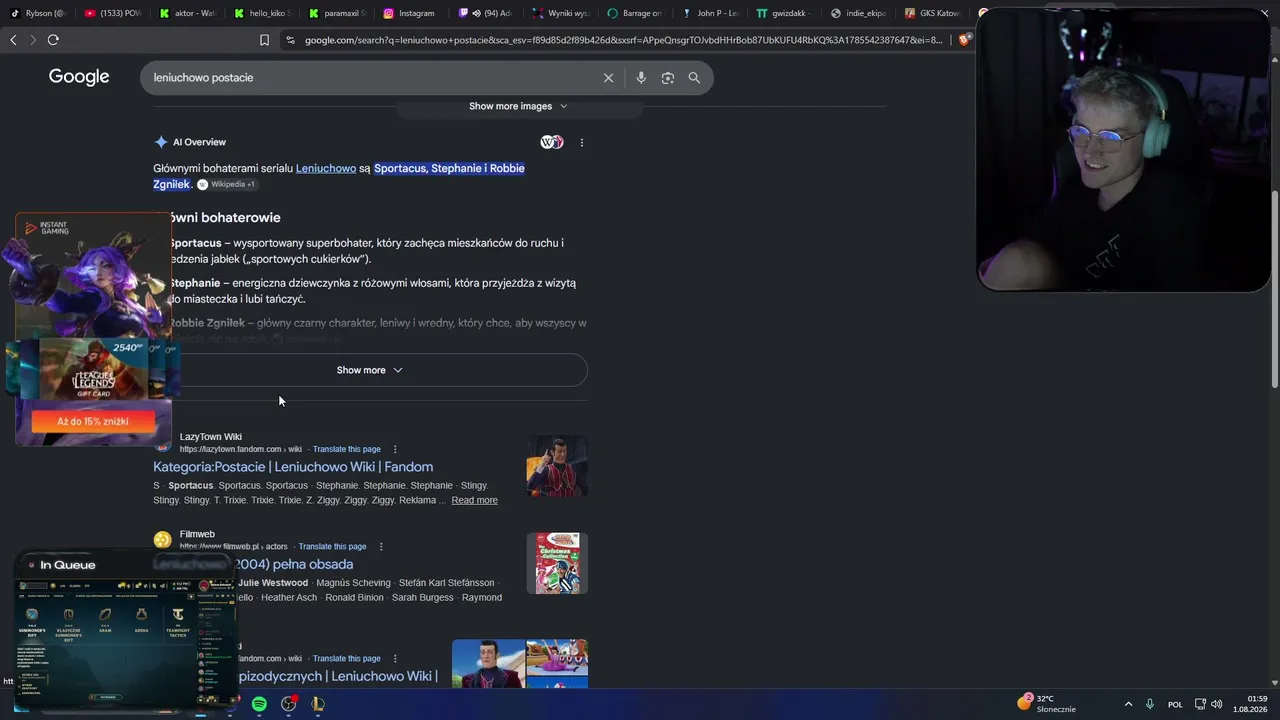Switch to the indie_ekipa tab
The image size is (1280, 720).
pos(858,13)
